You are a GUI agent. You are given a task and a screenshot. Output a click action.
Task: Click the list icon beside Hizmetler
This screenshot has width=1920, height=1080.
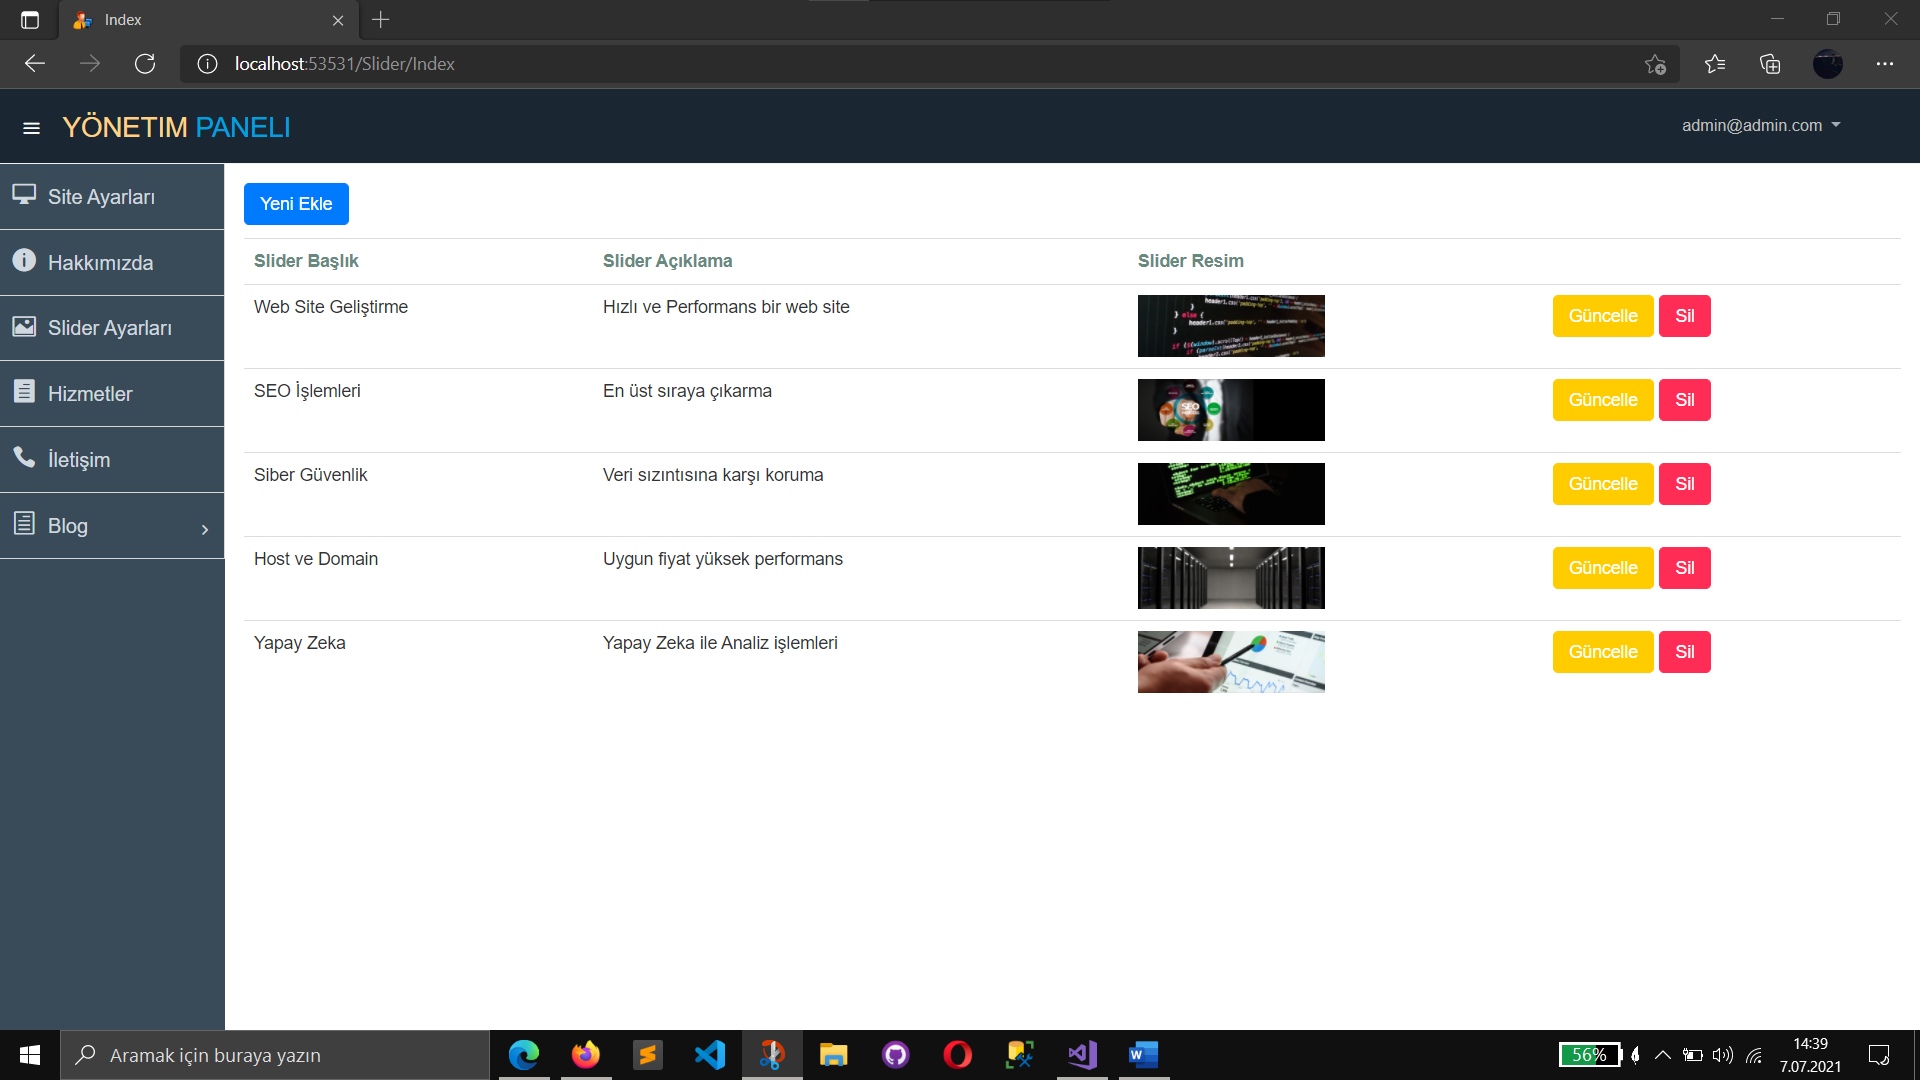[24, 391]
